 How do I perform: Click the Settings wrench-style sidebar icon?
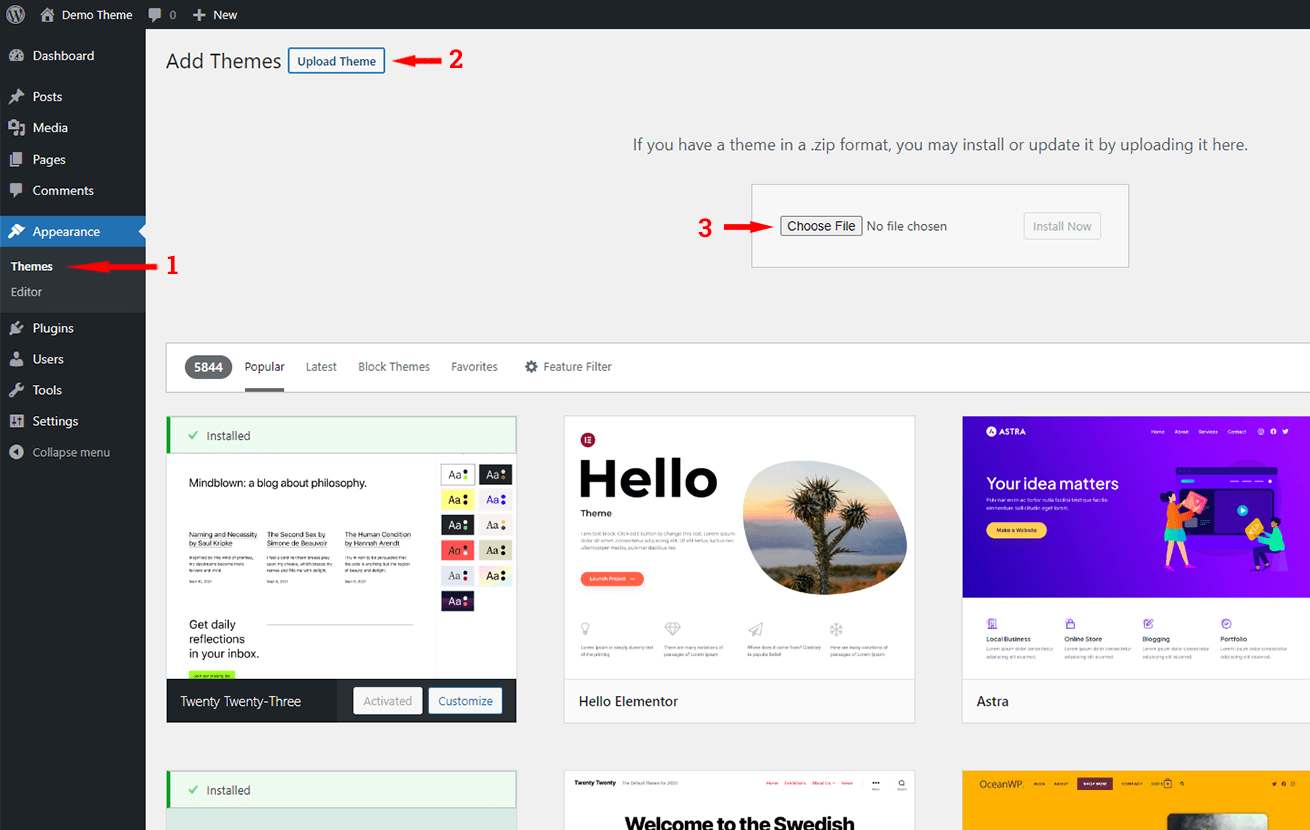(x=17, y=420)
